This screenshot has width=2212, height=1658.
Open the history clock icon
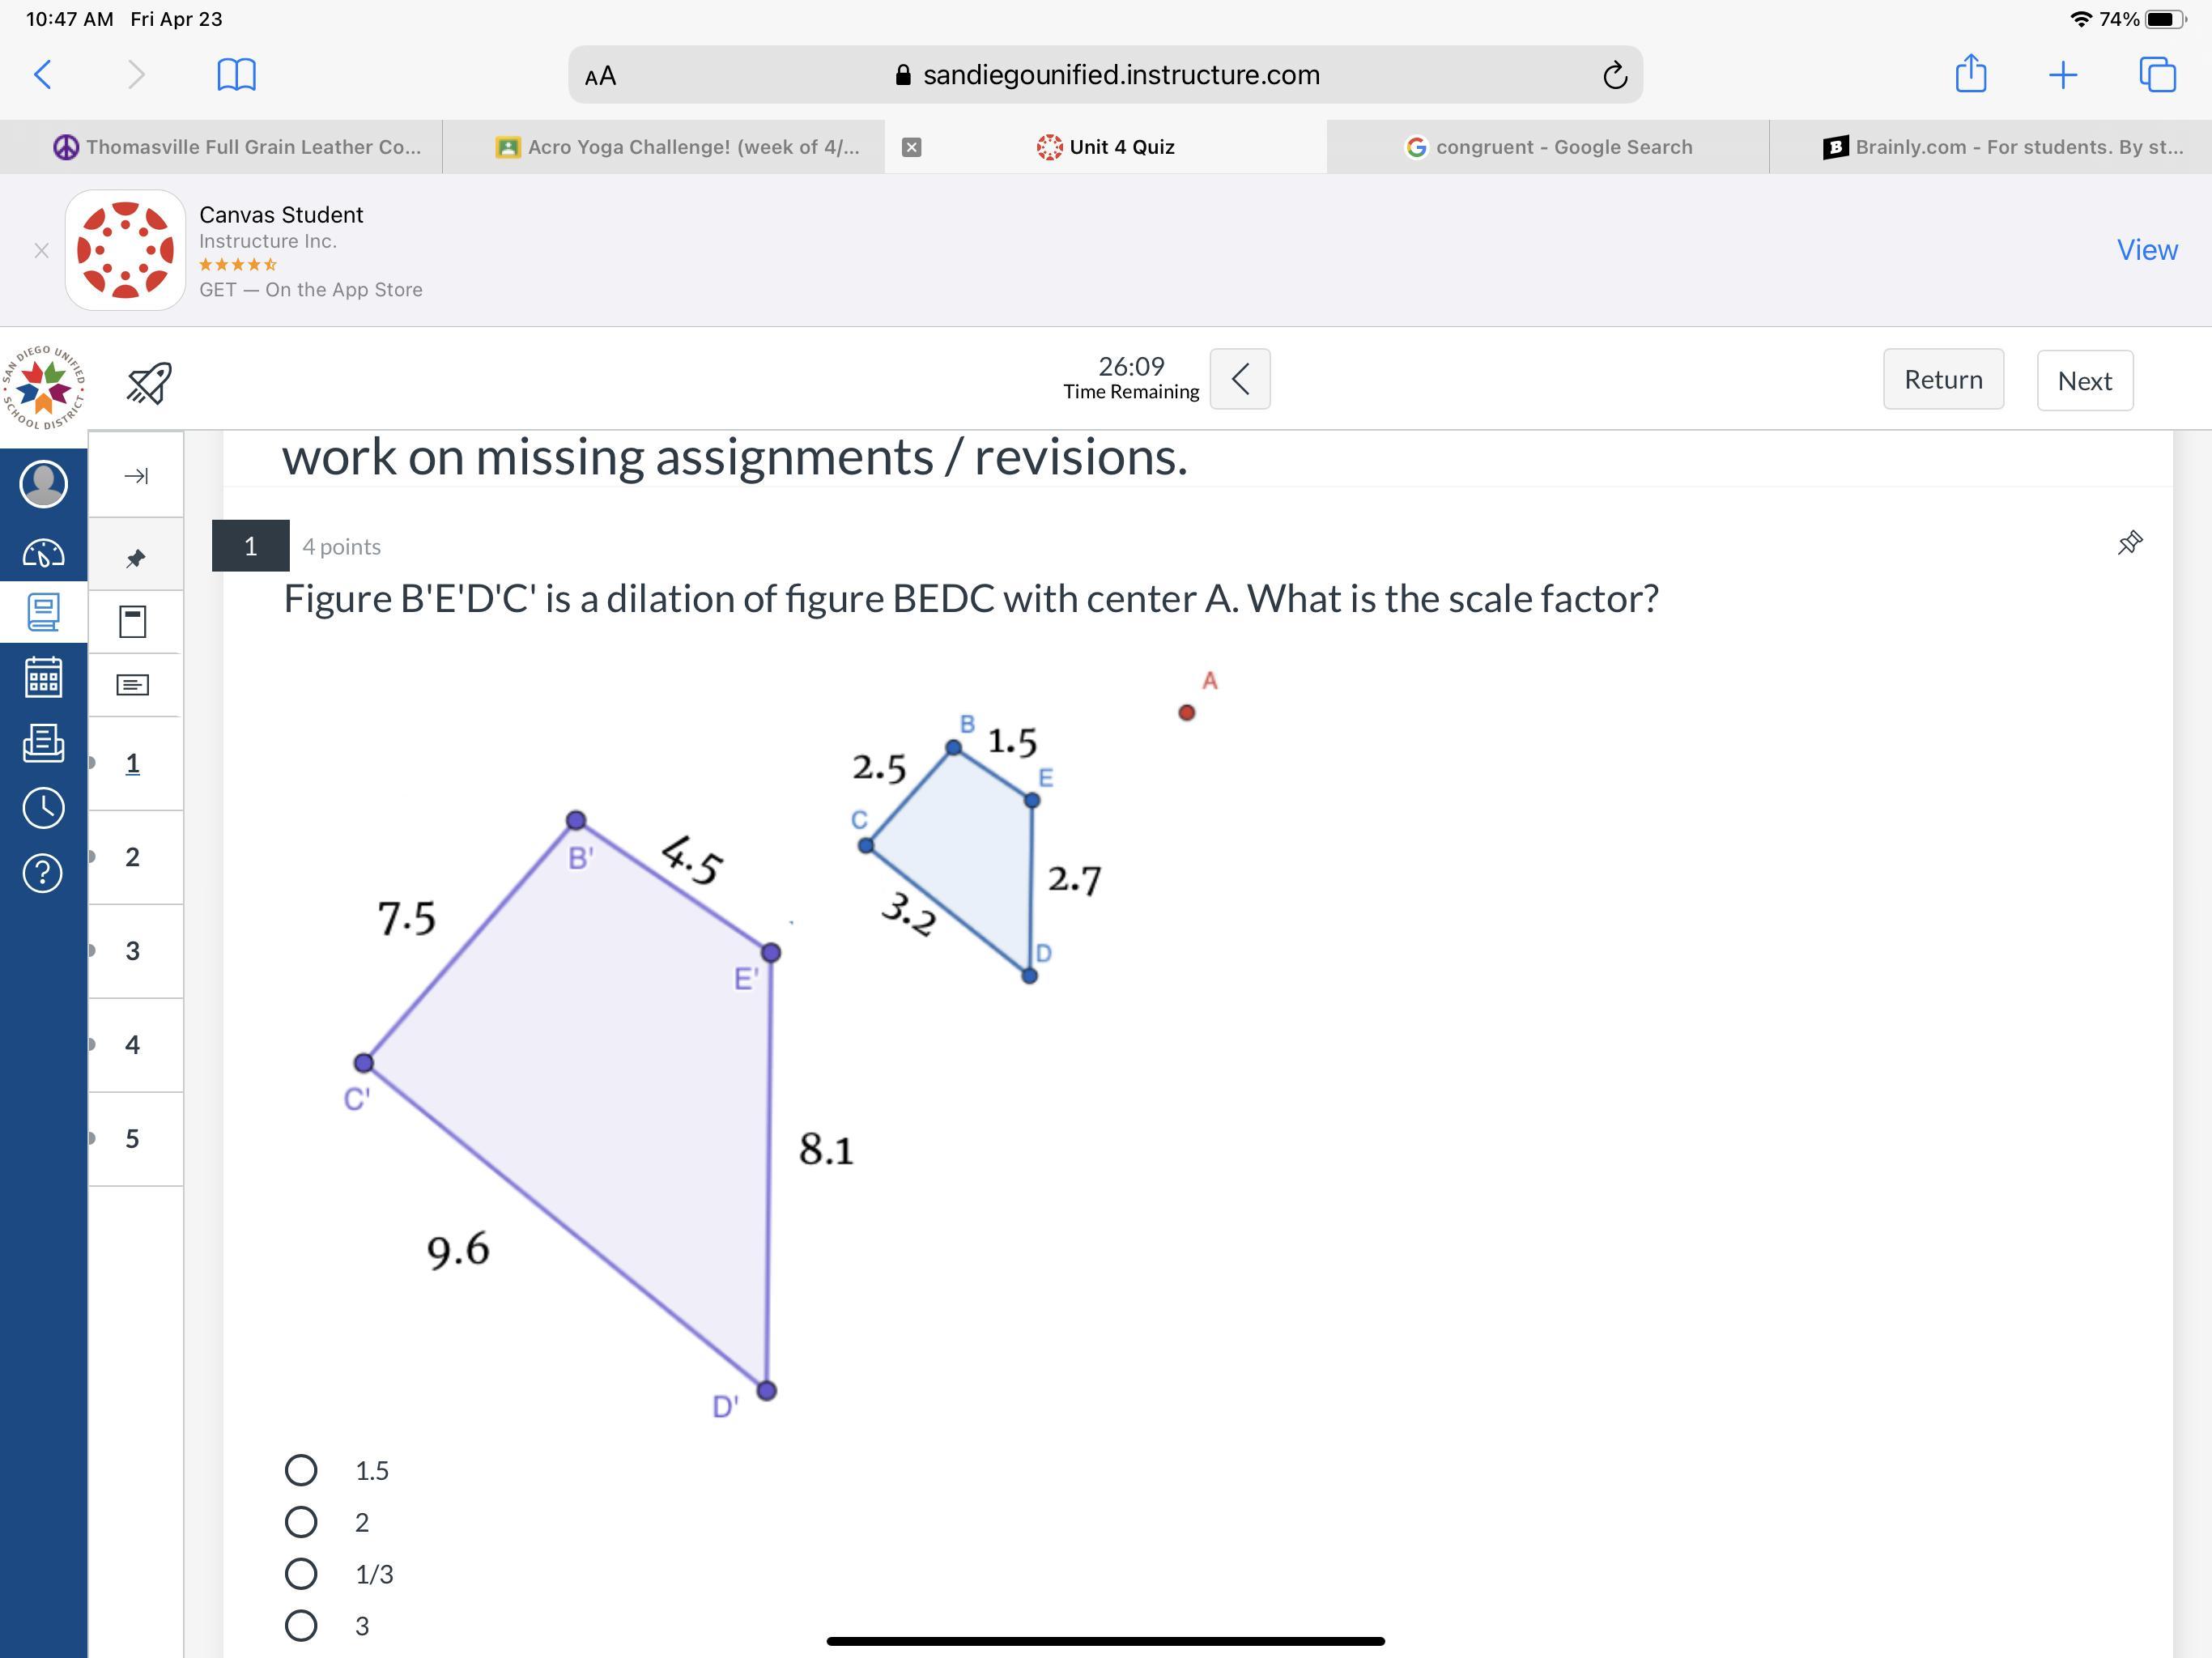click(x=43, y=808)
